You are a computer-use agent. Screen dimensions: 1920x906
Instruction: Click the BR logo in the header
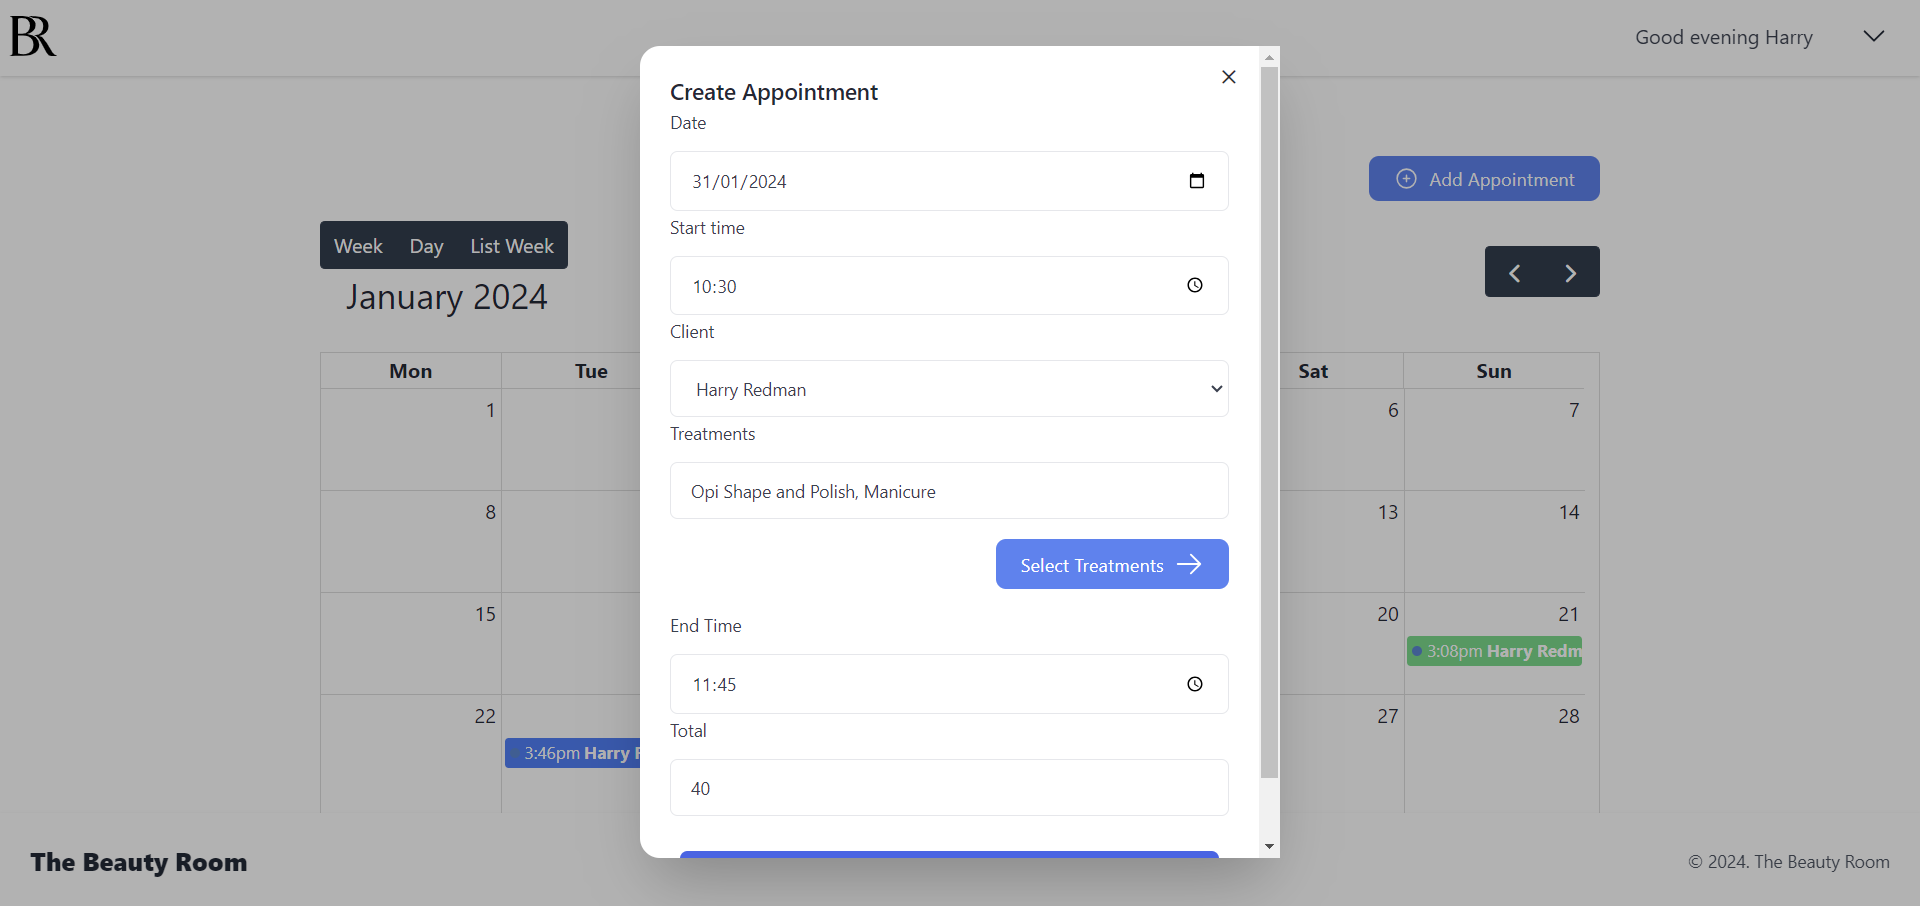tap(31, 35)
